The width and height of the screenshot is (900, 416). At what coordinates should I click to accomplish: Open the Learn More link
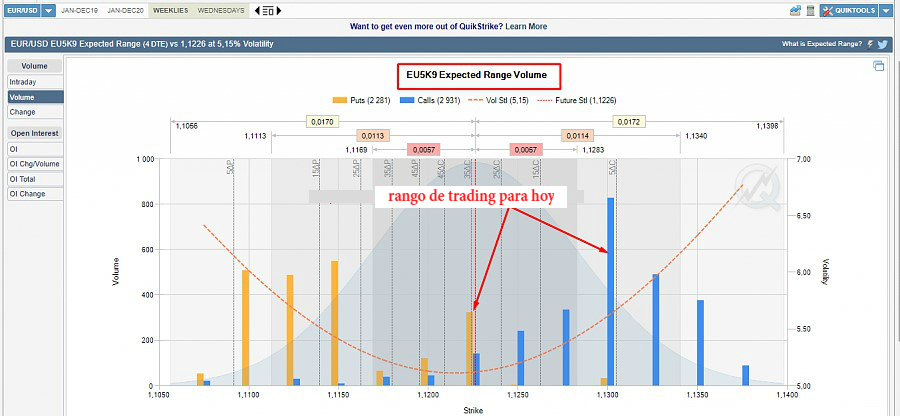(x=526, y=26)
